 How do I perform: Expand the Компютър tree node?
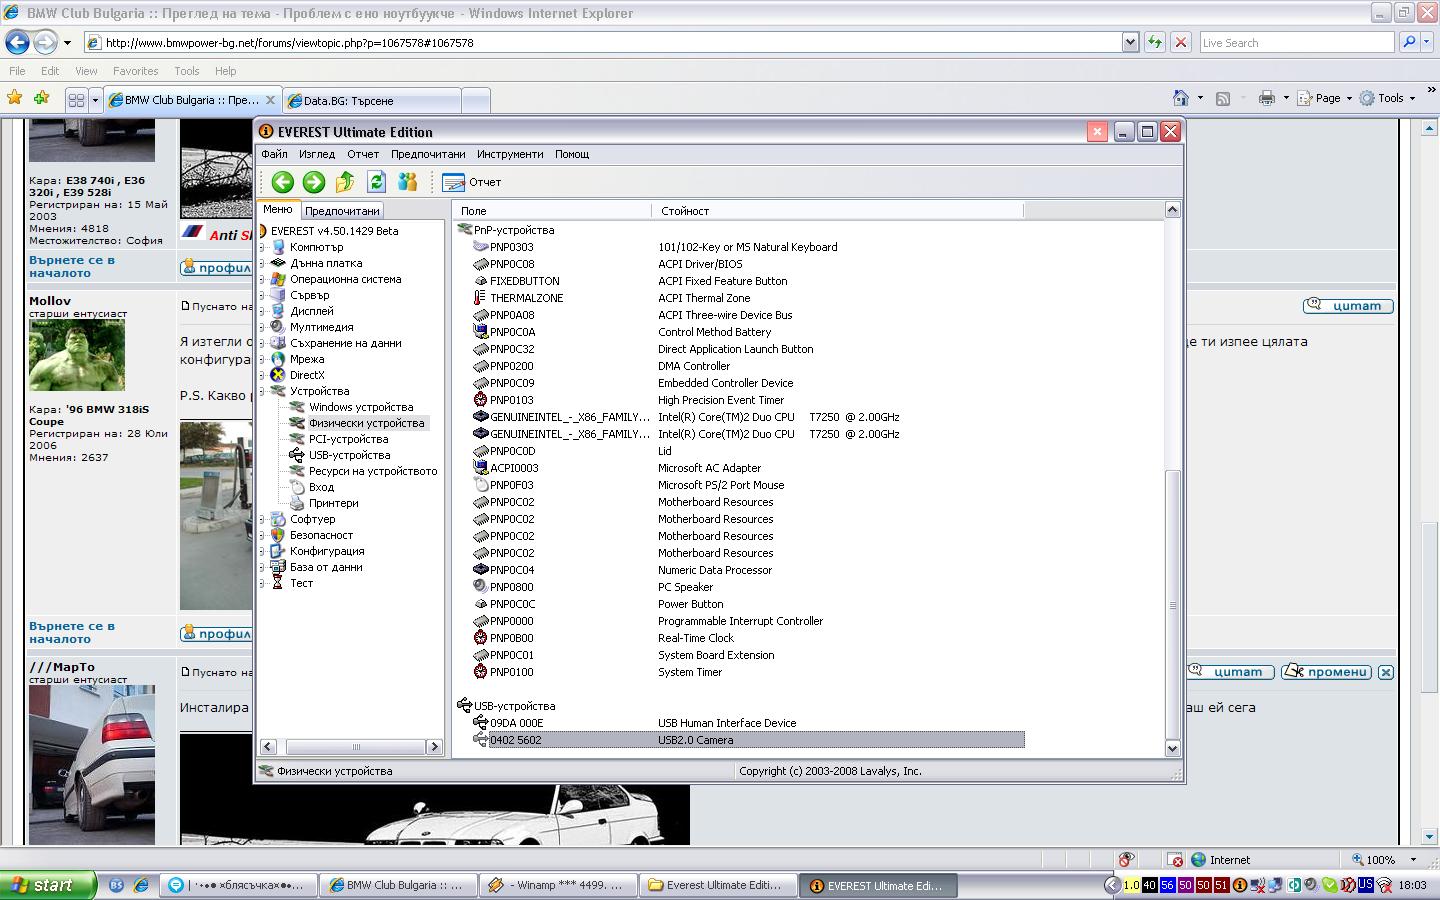(263, 247)
